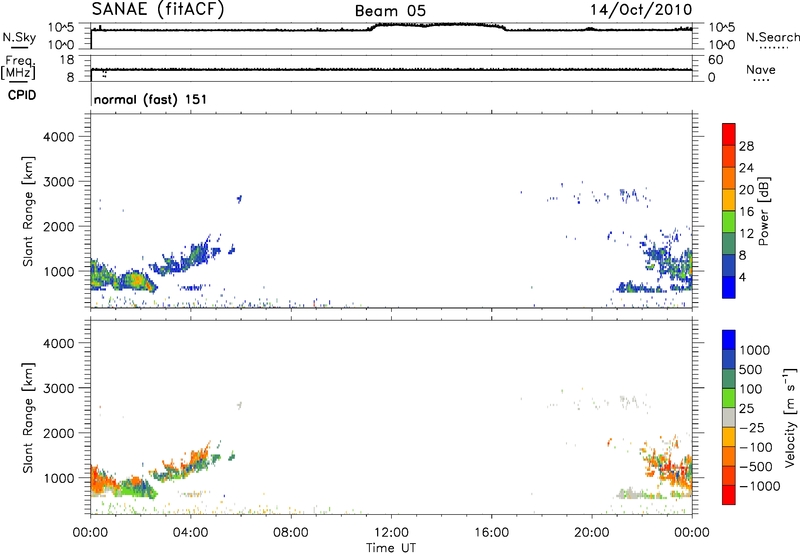
Task: Click the 12:00 time axis label
Action: point(391,533)
